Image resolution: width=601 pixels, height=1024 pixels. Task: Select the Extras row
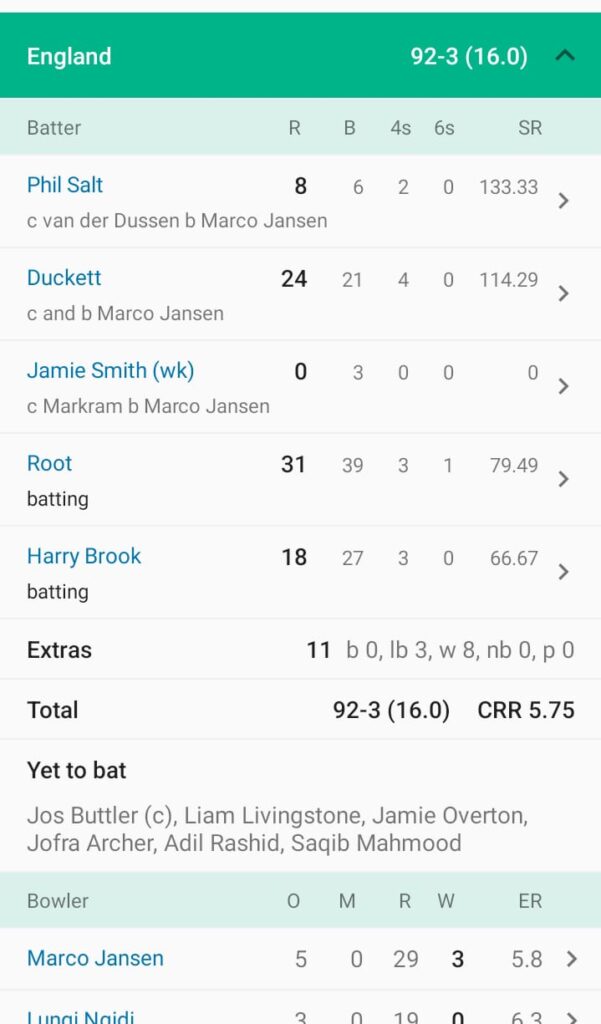[300, 650]
